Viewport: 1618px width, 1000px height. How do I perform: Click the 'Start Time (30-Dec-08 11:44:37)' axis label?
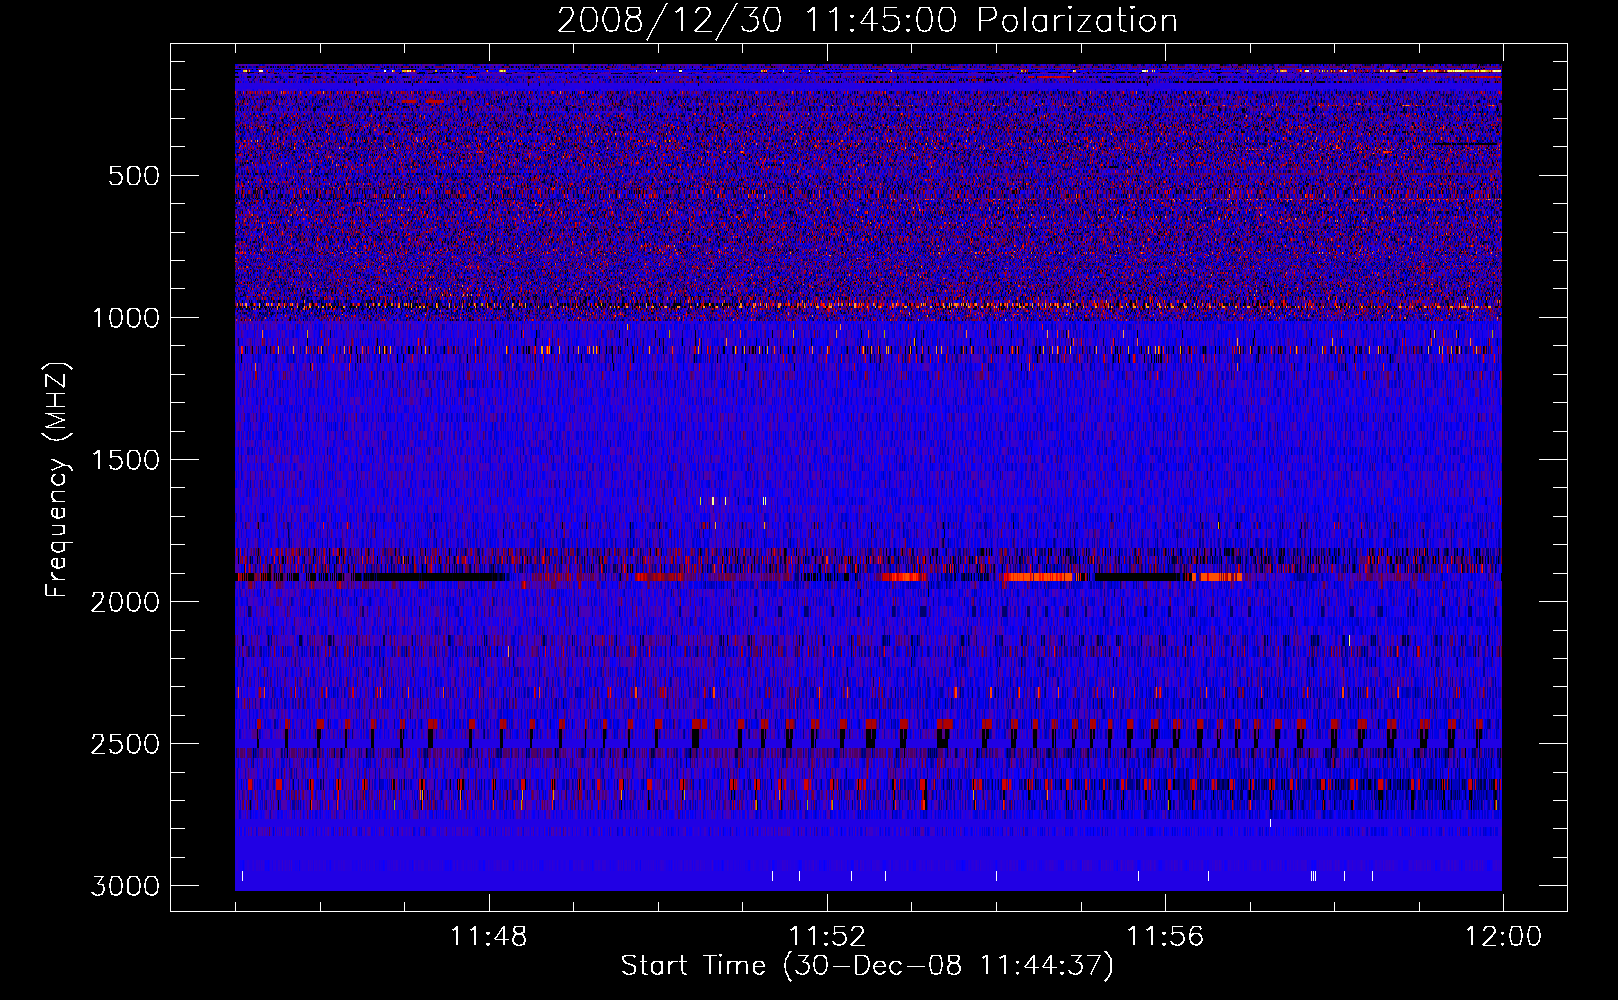867,966
